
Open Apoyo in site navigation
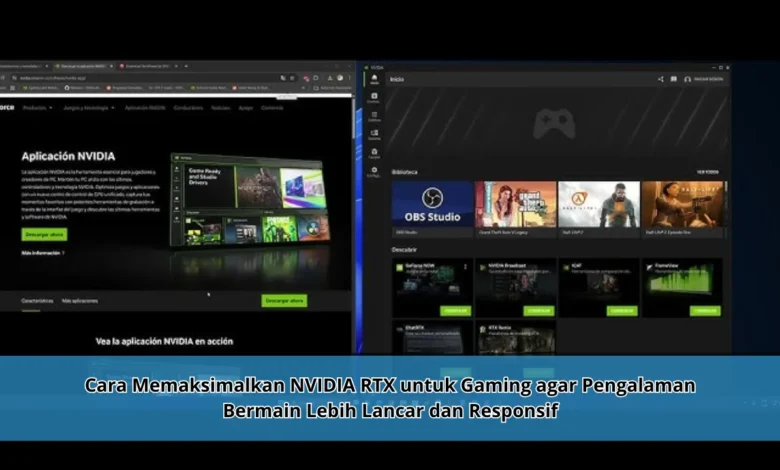tap(246, 108)
